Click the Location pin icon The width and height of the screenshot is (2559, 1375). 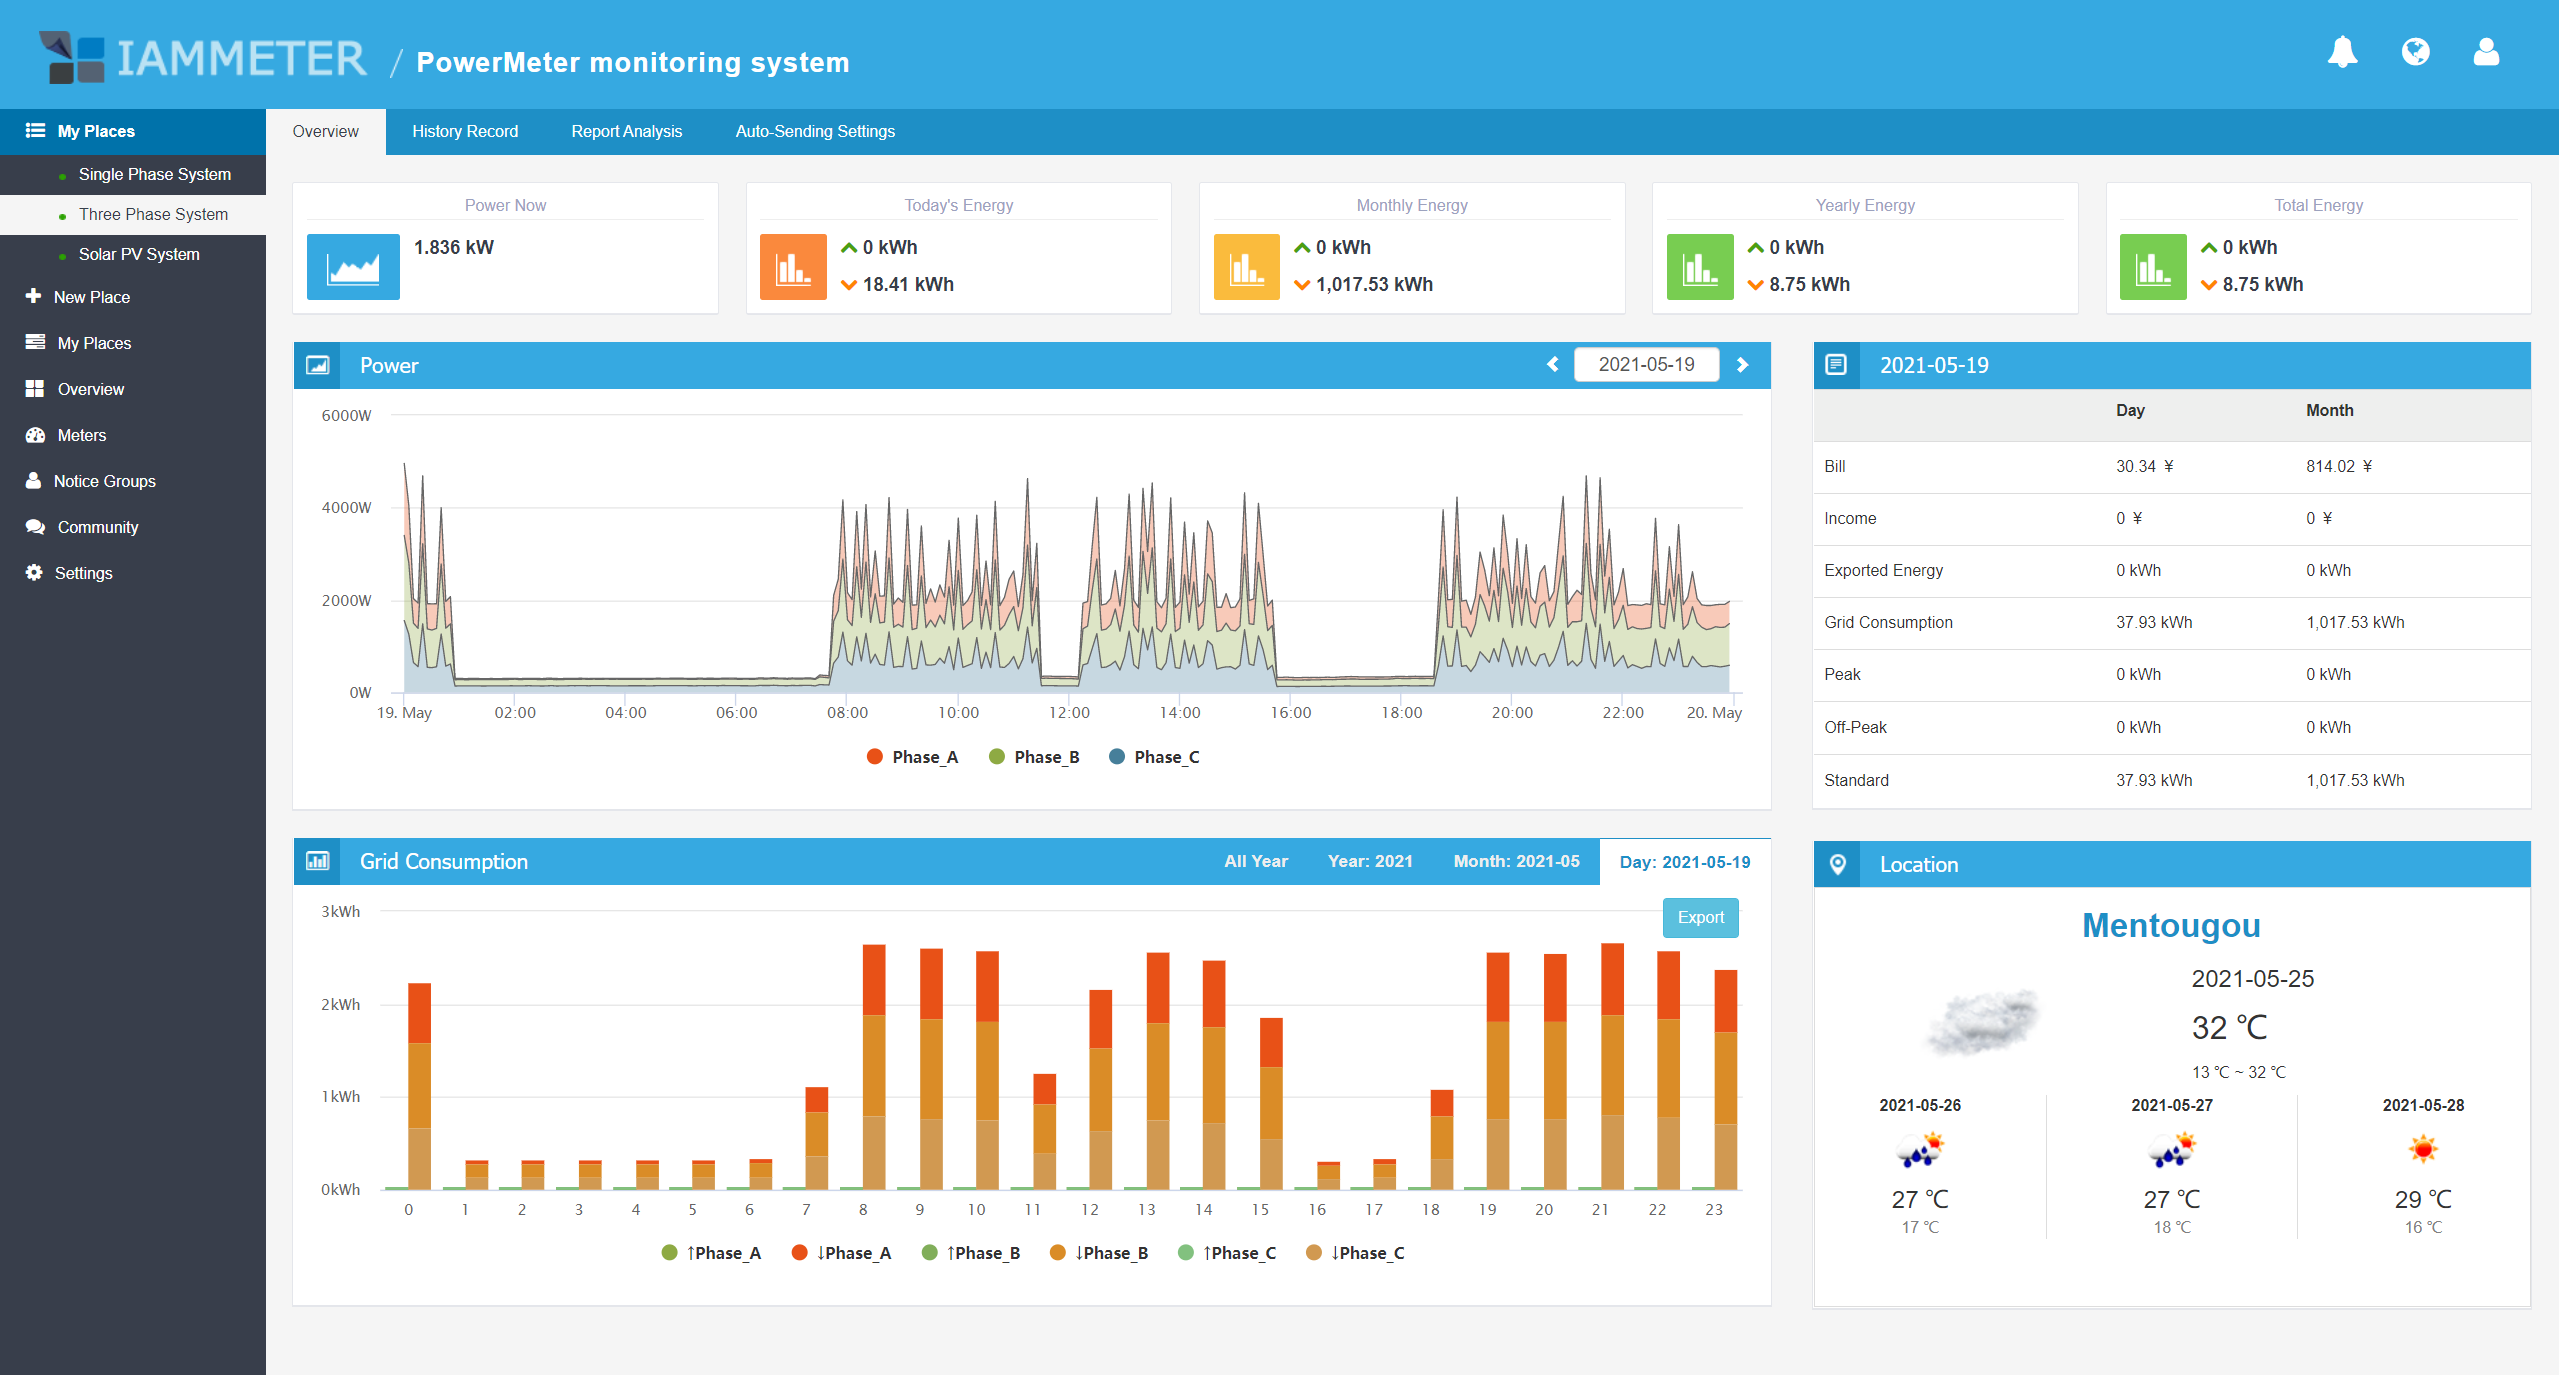[x=1837, y=865]
